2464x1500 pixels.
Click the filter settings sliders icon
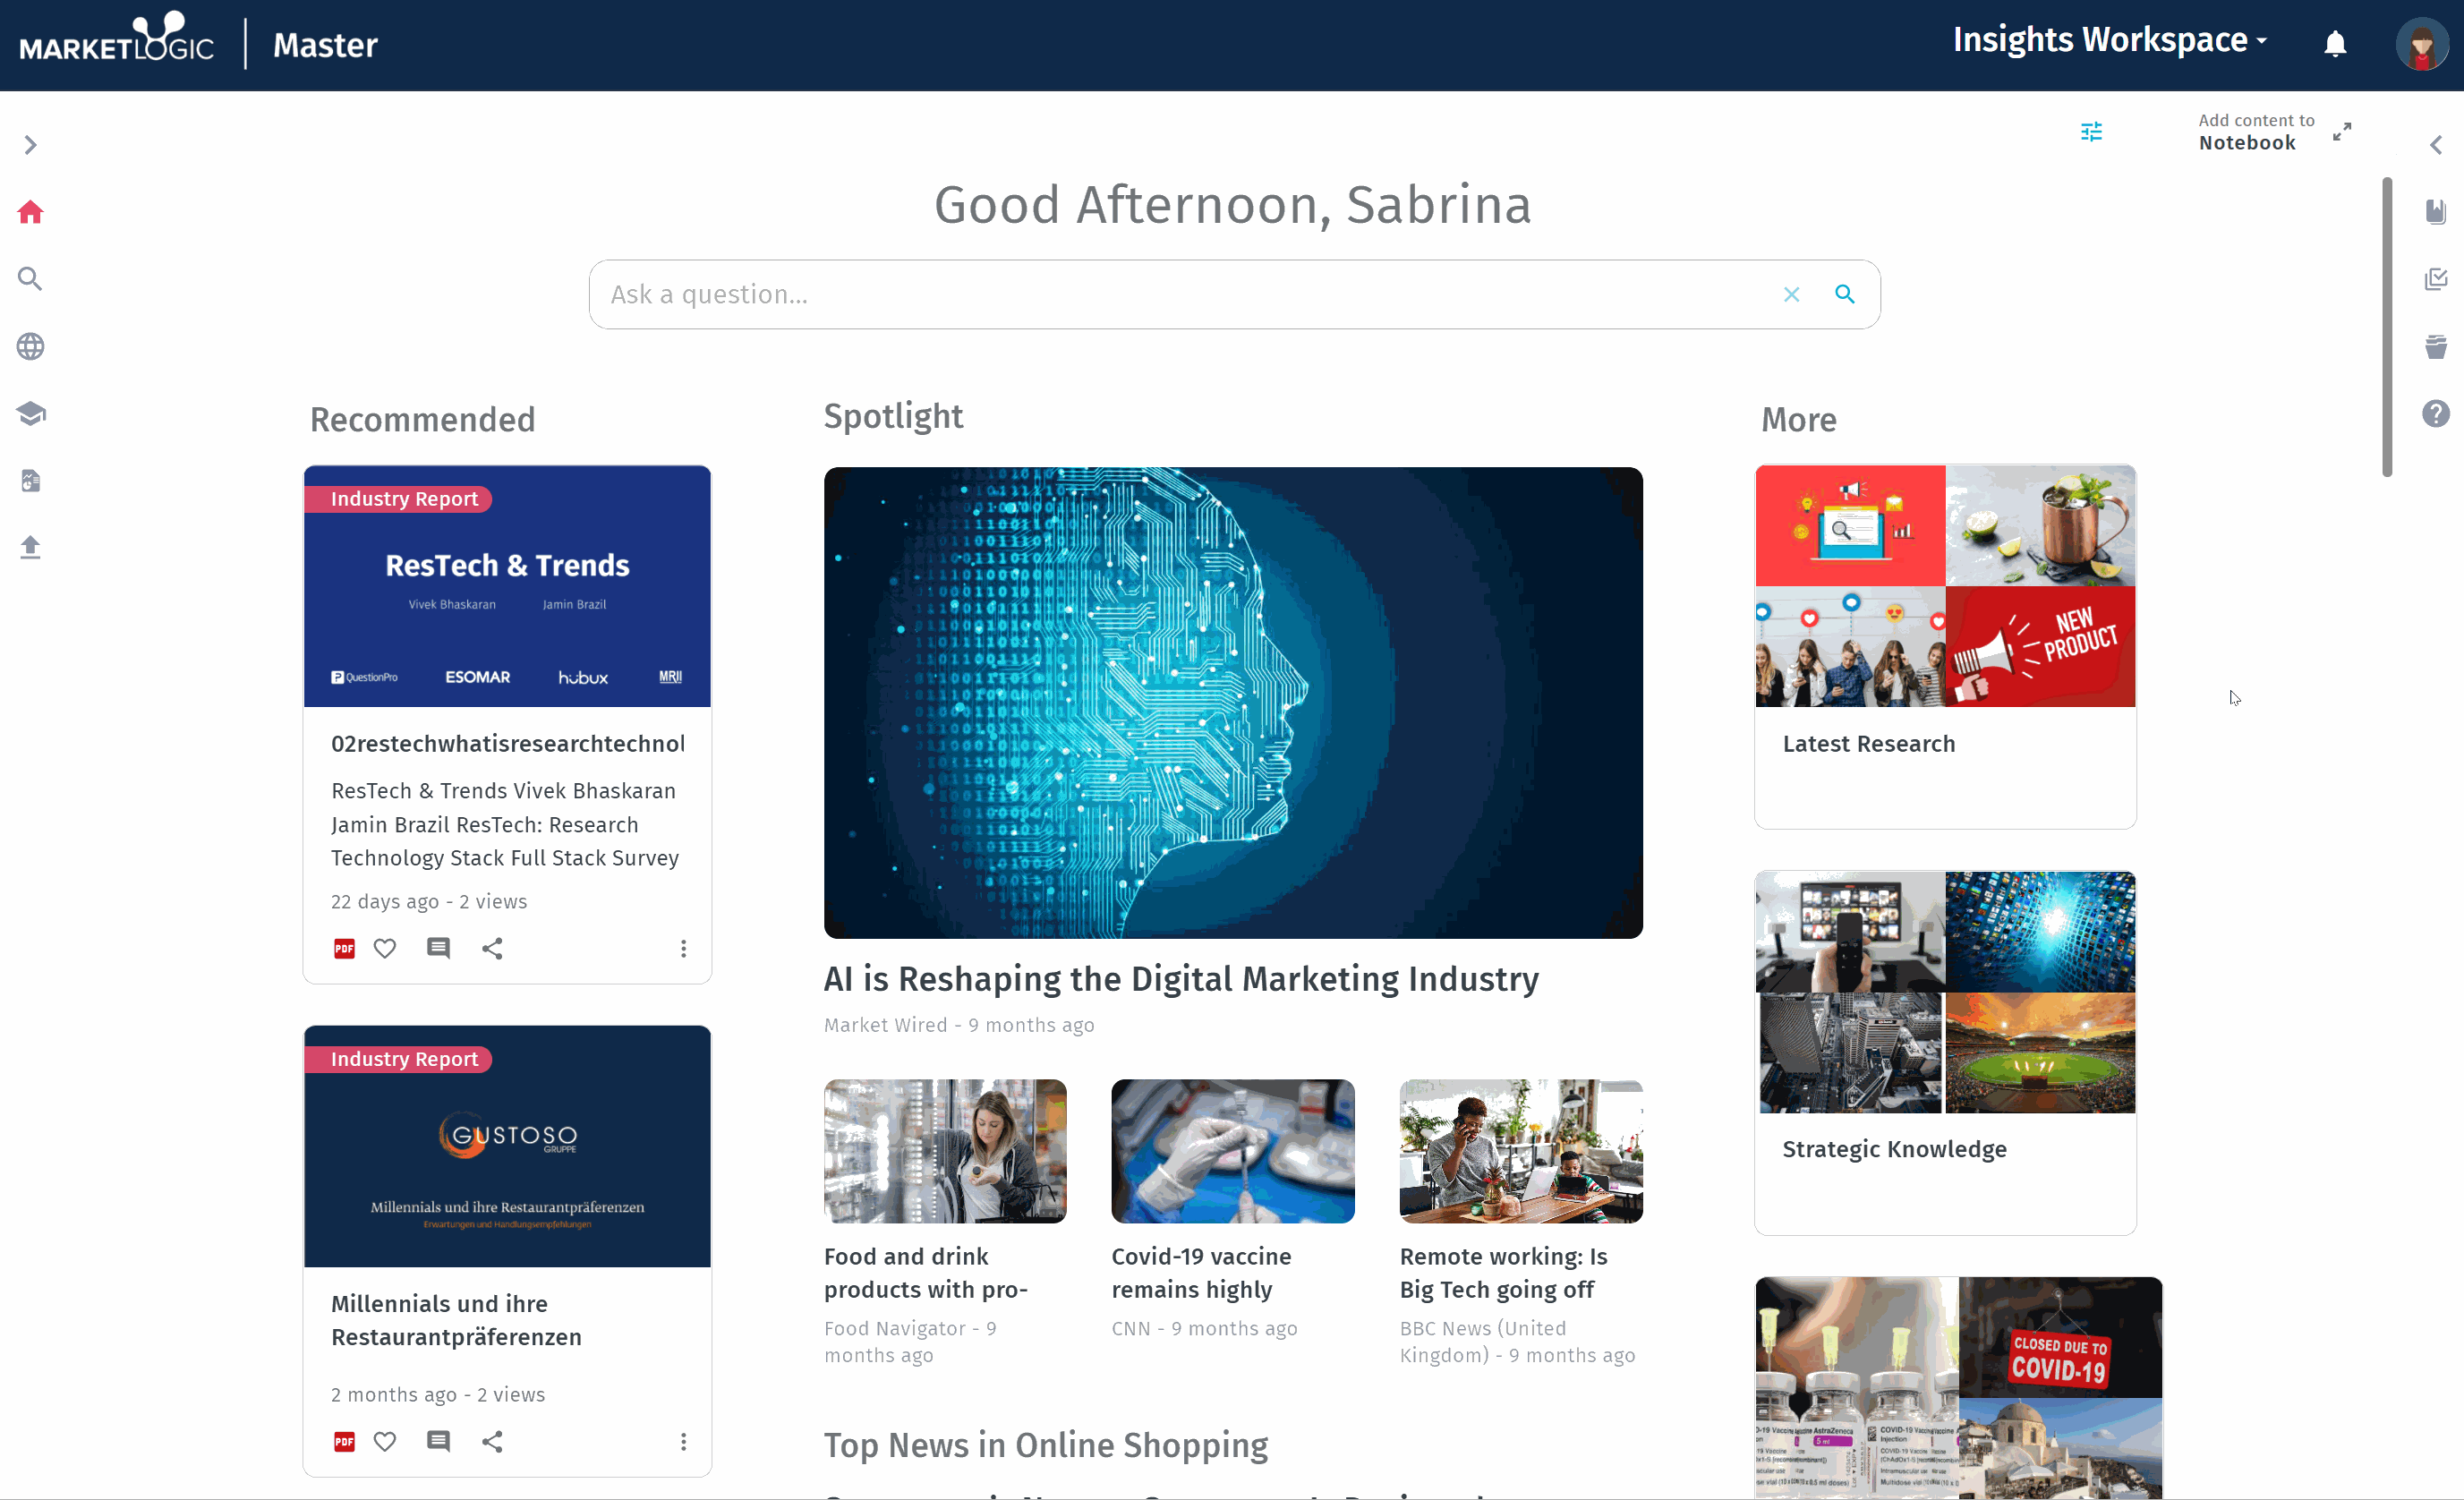pos(2091,131)
